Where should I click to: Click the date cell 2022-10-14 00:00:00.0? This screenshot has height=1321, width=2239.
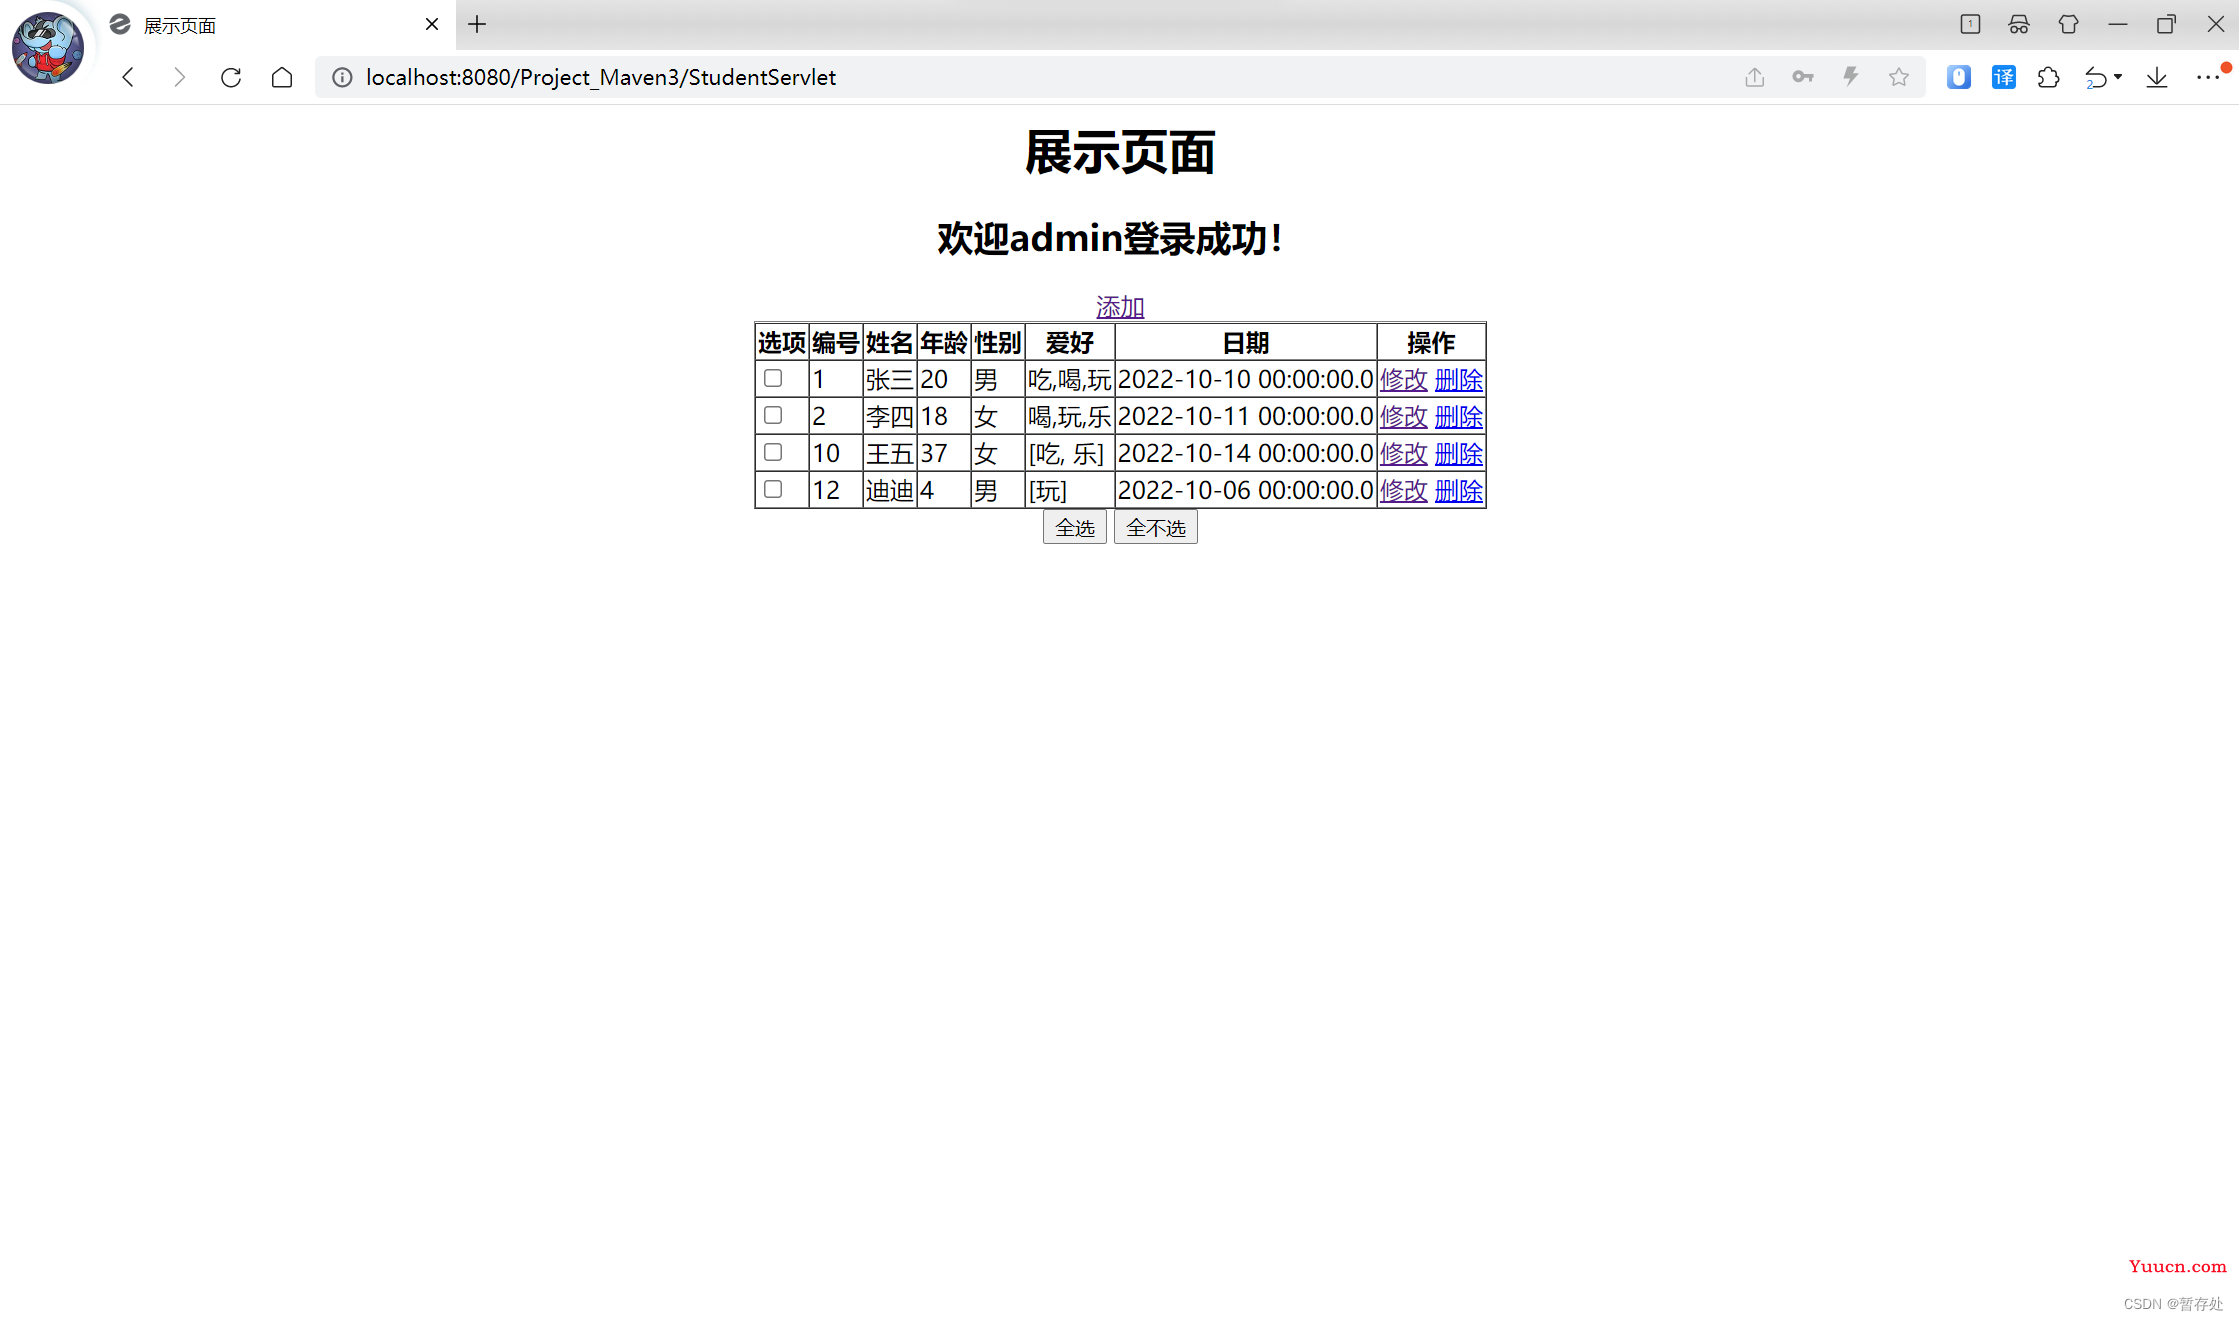(1246, 454)
